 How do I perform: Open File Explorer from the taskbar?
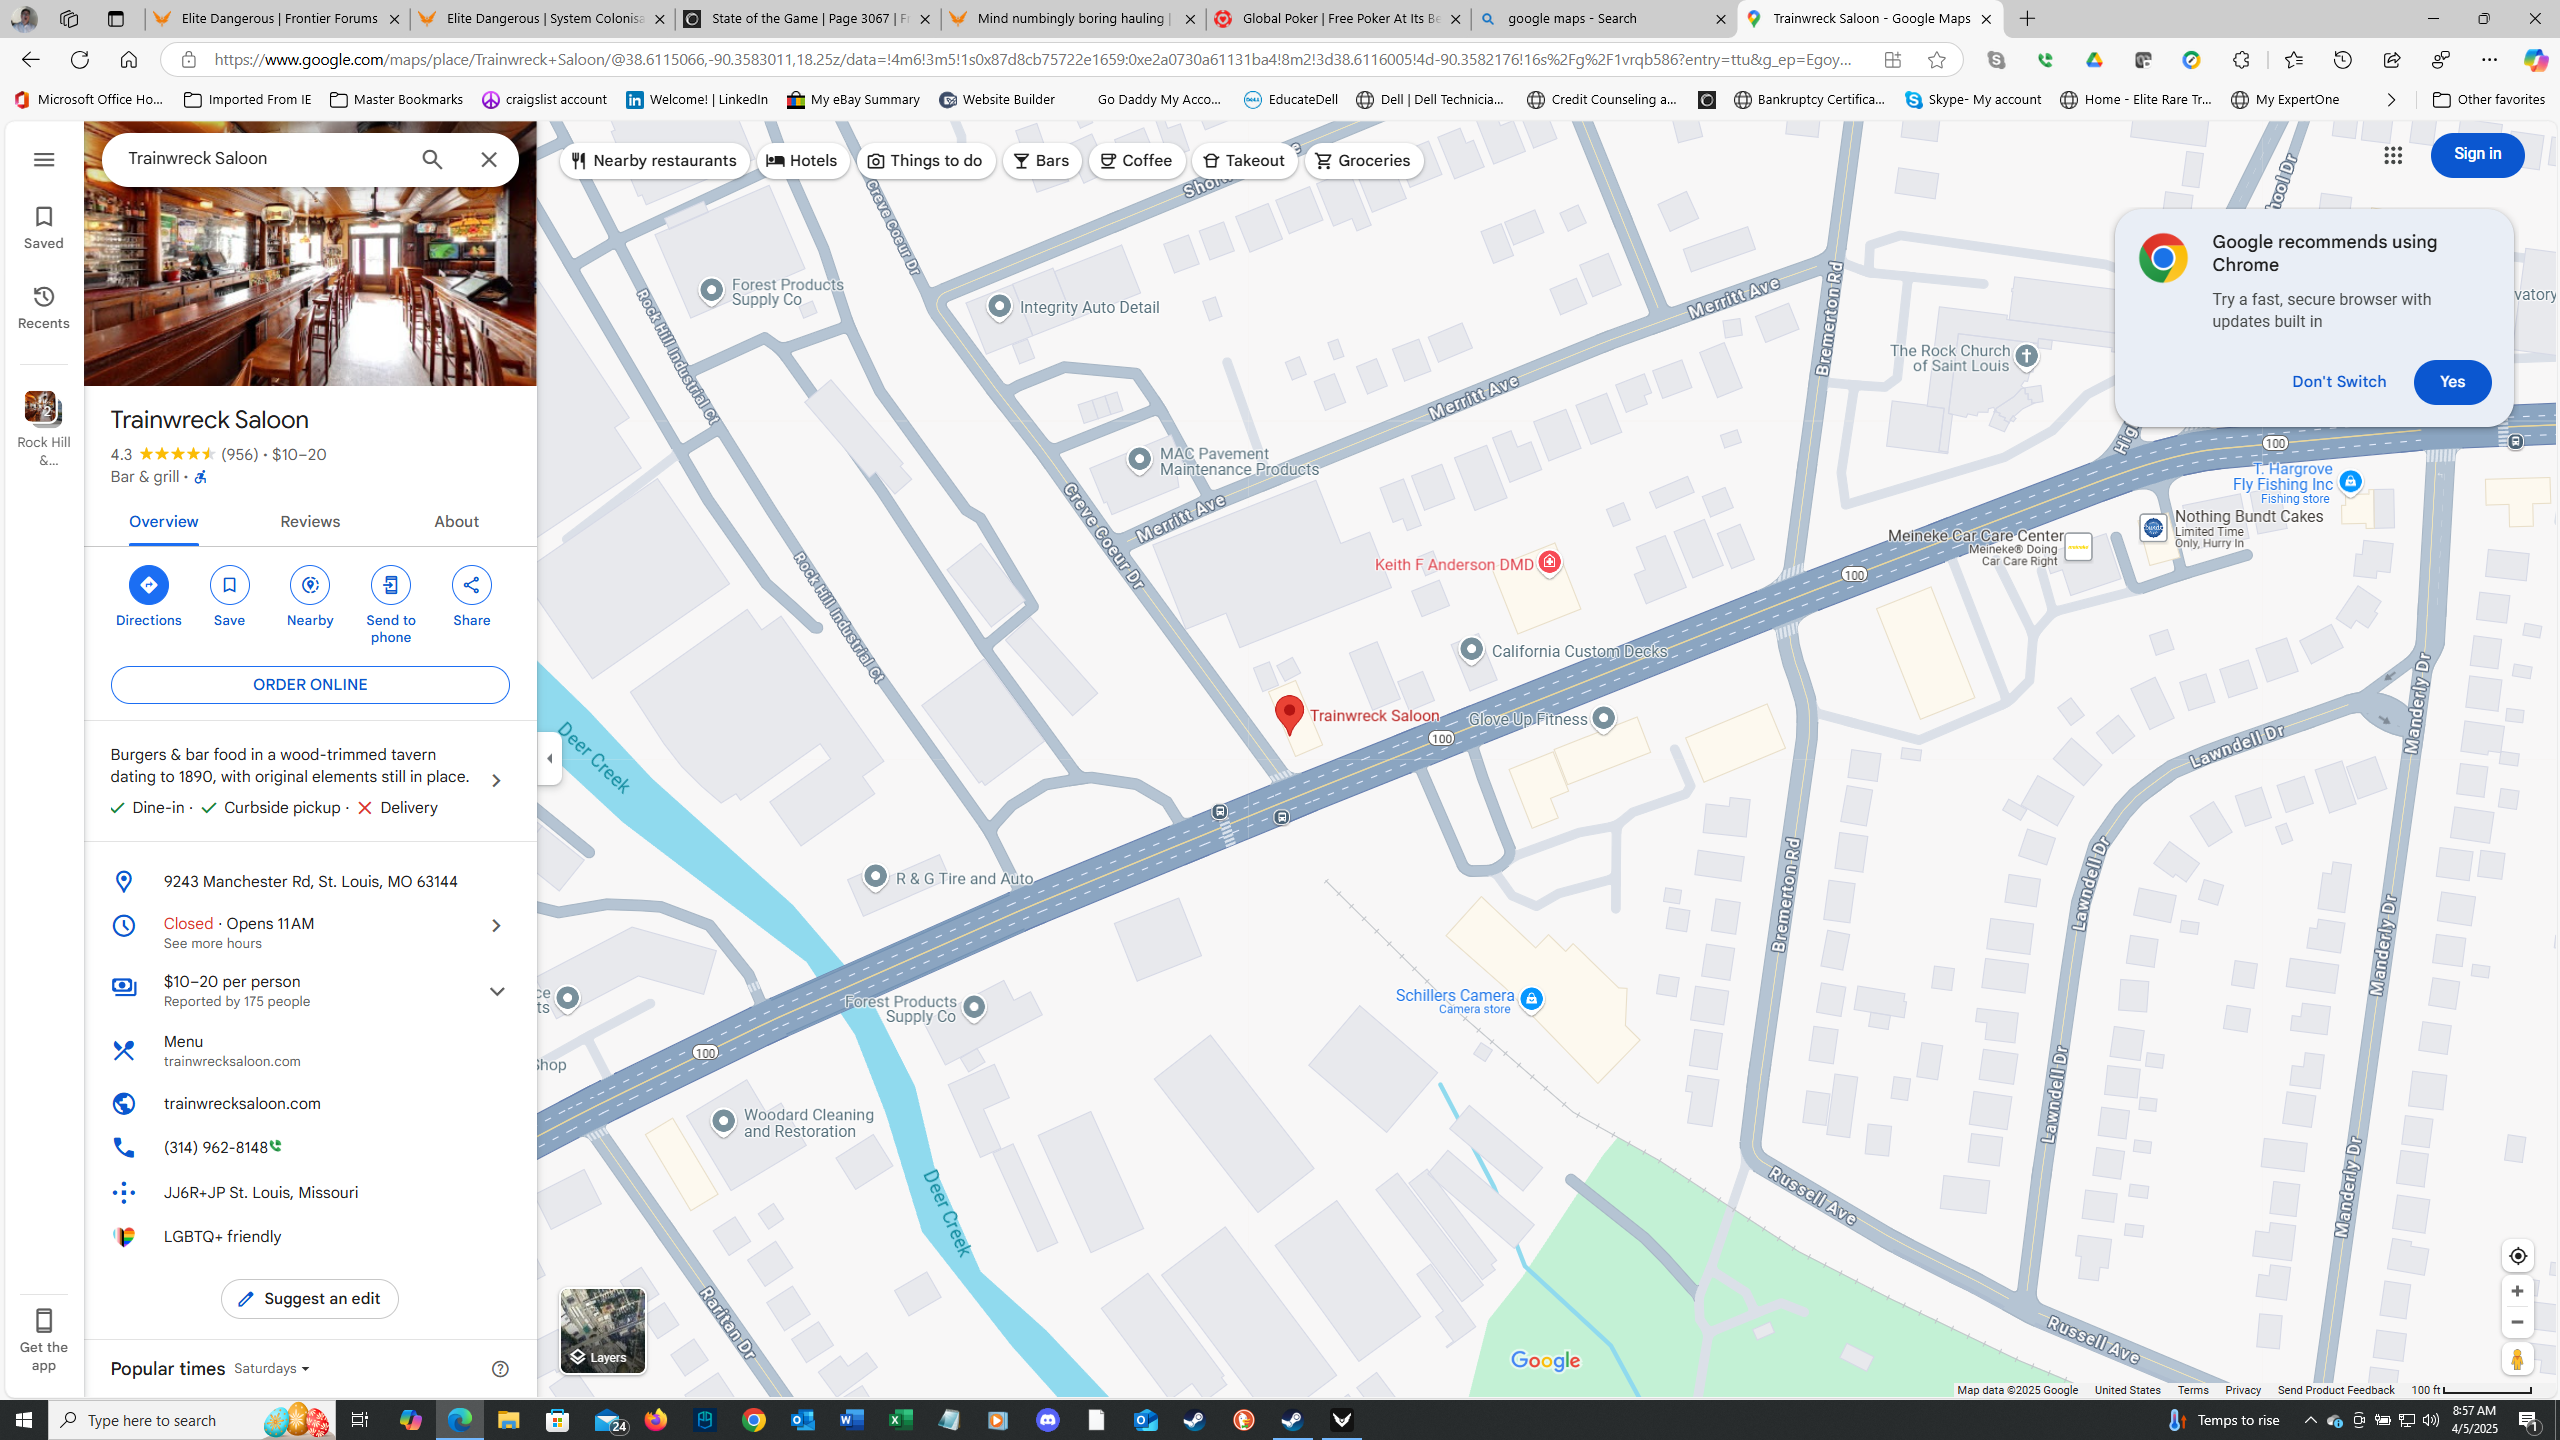pos(508,1420)
